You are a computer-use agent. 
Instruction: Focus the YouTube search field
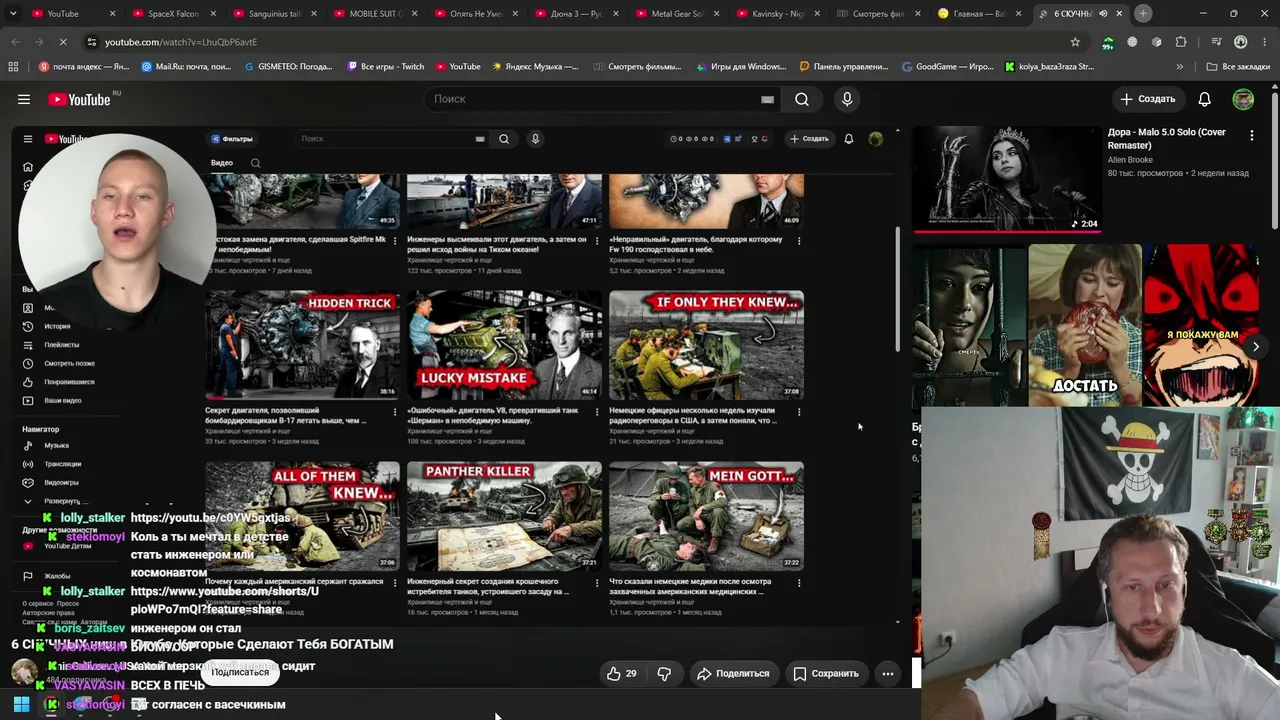(x=594, y=99)
